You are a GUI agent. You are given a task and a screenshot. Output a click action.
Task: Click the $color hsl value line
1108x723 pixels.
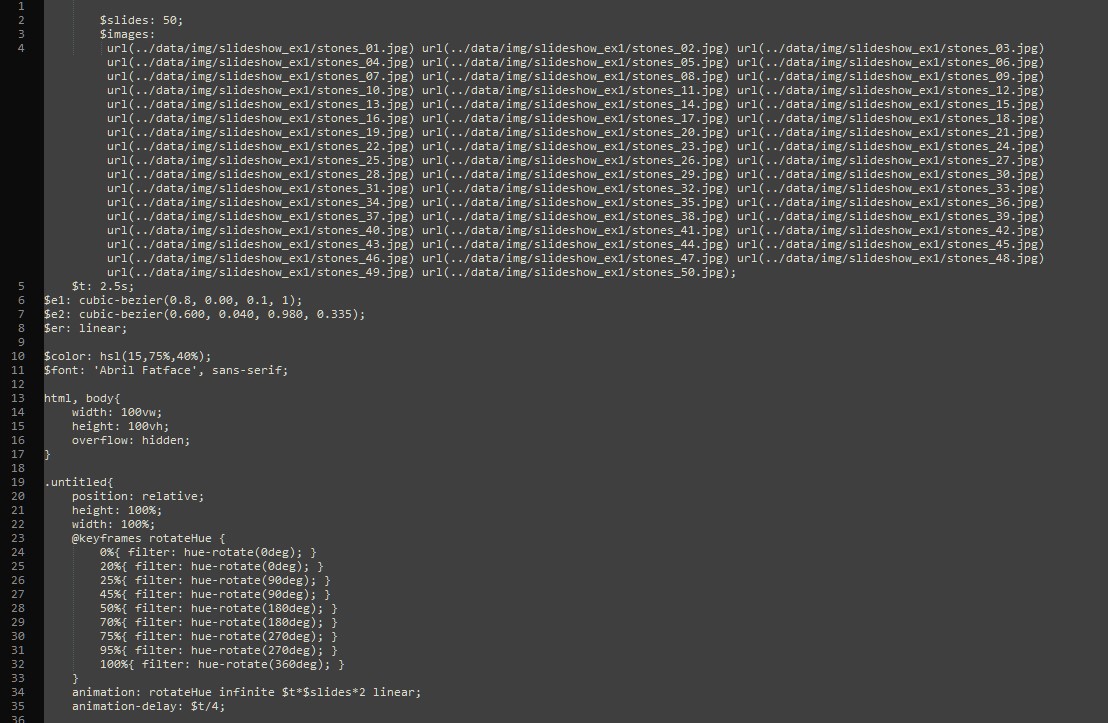pos(127,356)
